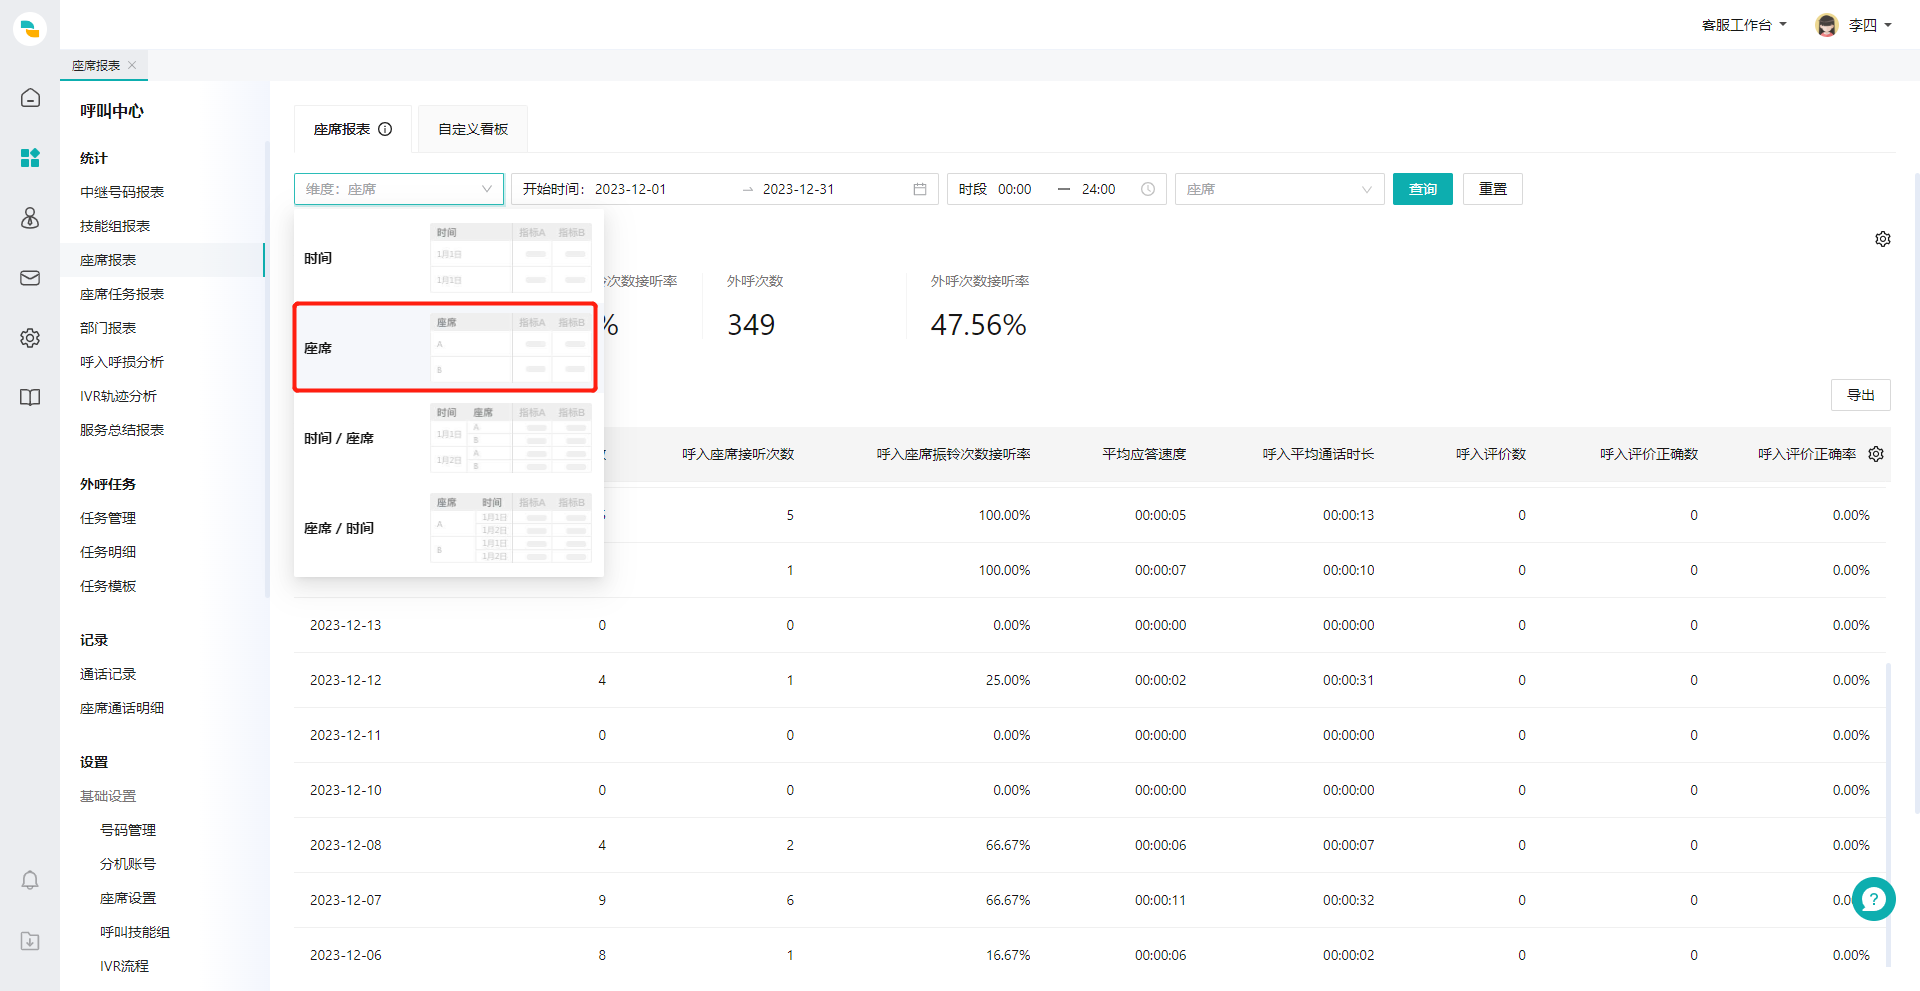
Task: Click the 李四 user avatar
Action: (1827, 25)
